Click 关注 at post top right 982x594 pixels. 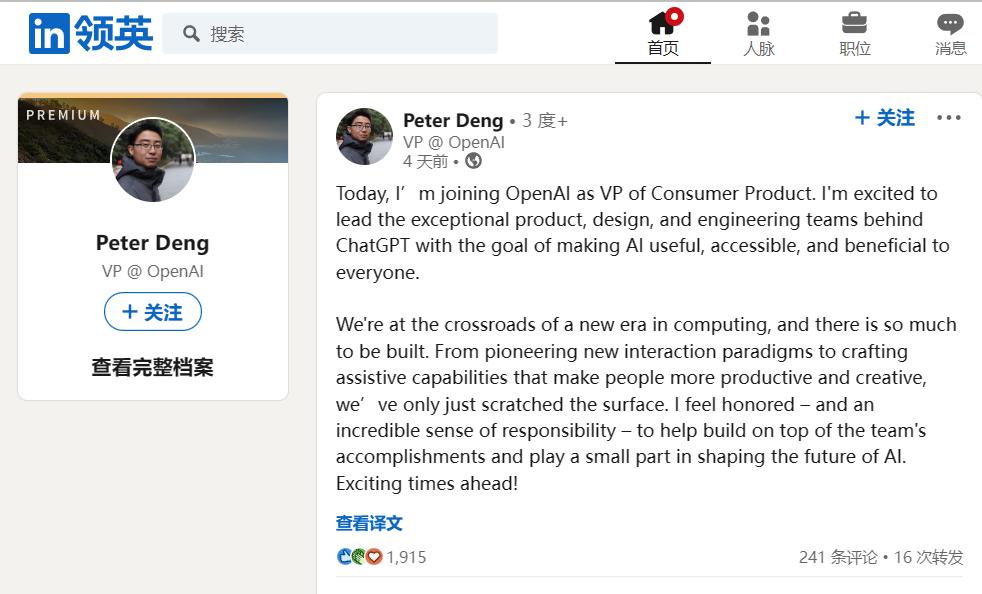[885, 117]
